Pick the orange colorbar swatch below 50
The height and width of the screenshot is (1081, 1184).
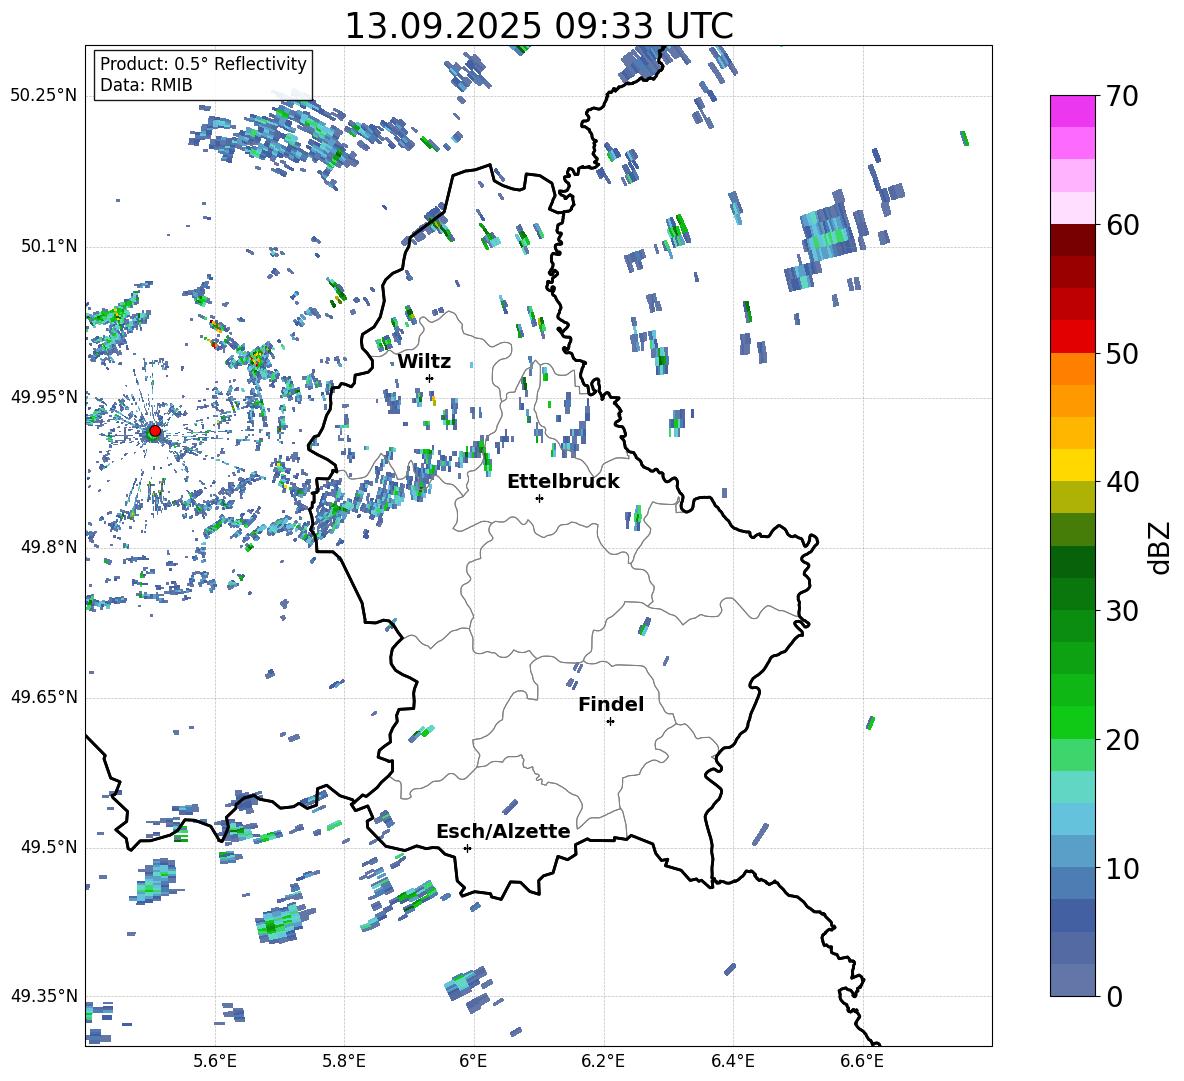click(1072, 368)
